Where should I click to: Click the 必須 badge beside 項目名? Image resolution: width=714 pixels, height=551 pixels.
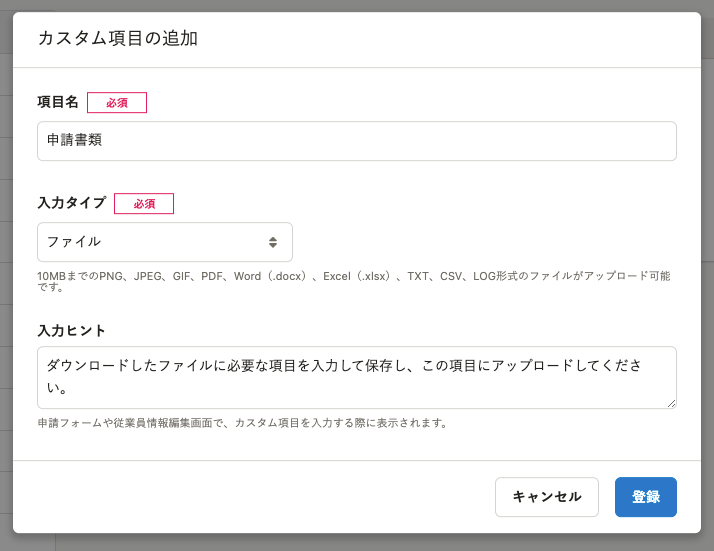[x=117, y=102]
